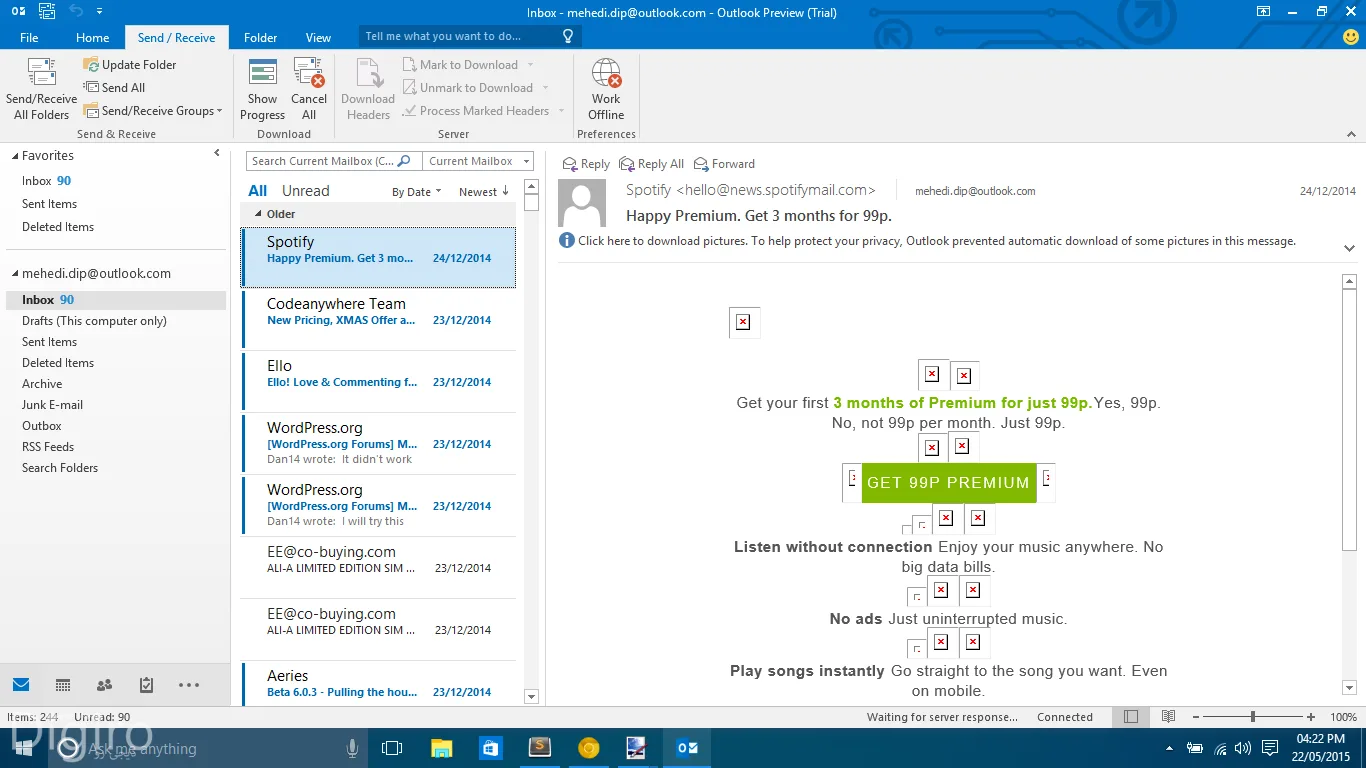Image resolution: width=1366 pixels, height=768 pixels.
Task: Show more navigation options ellipsis
Action: [x=189, y=685]
